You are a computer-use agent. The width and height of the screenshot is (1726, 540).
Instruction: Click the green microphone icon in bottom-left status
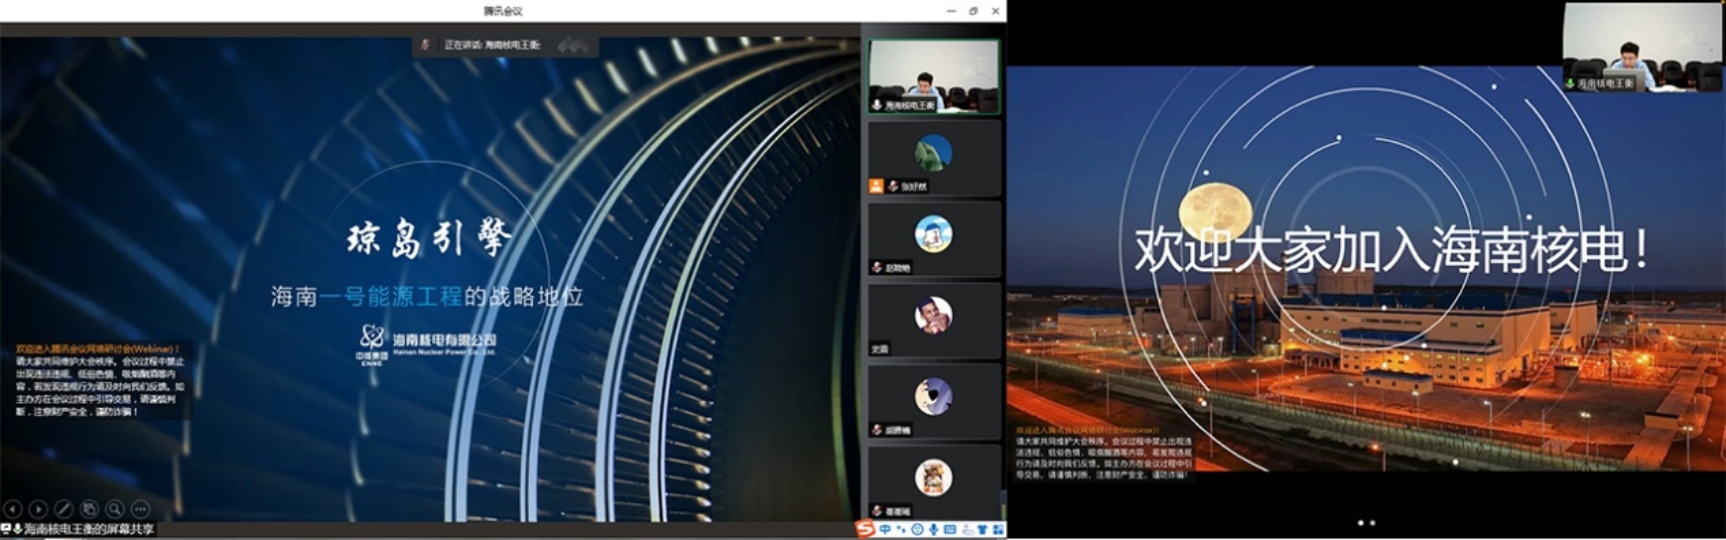coord(17,529)
